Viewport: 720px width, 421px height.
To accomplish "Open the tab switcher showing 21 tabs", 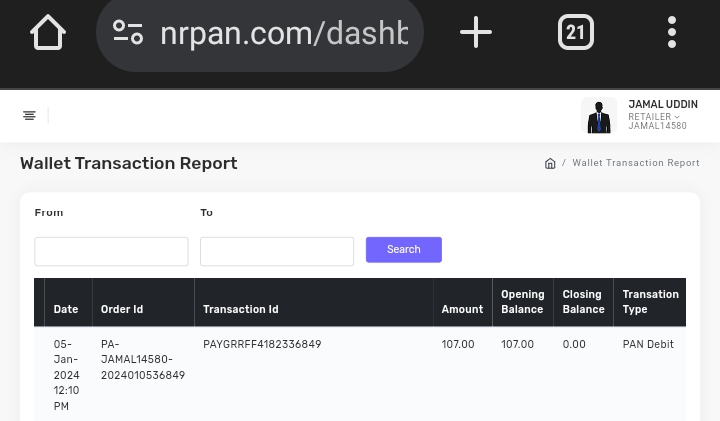I will coord(575,33).
